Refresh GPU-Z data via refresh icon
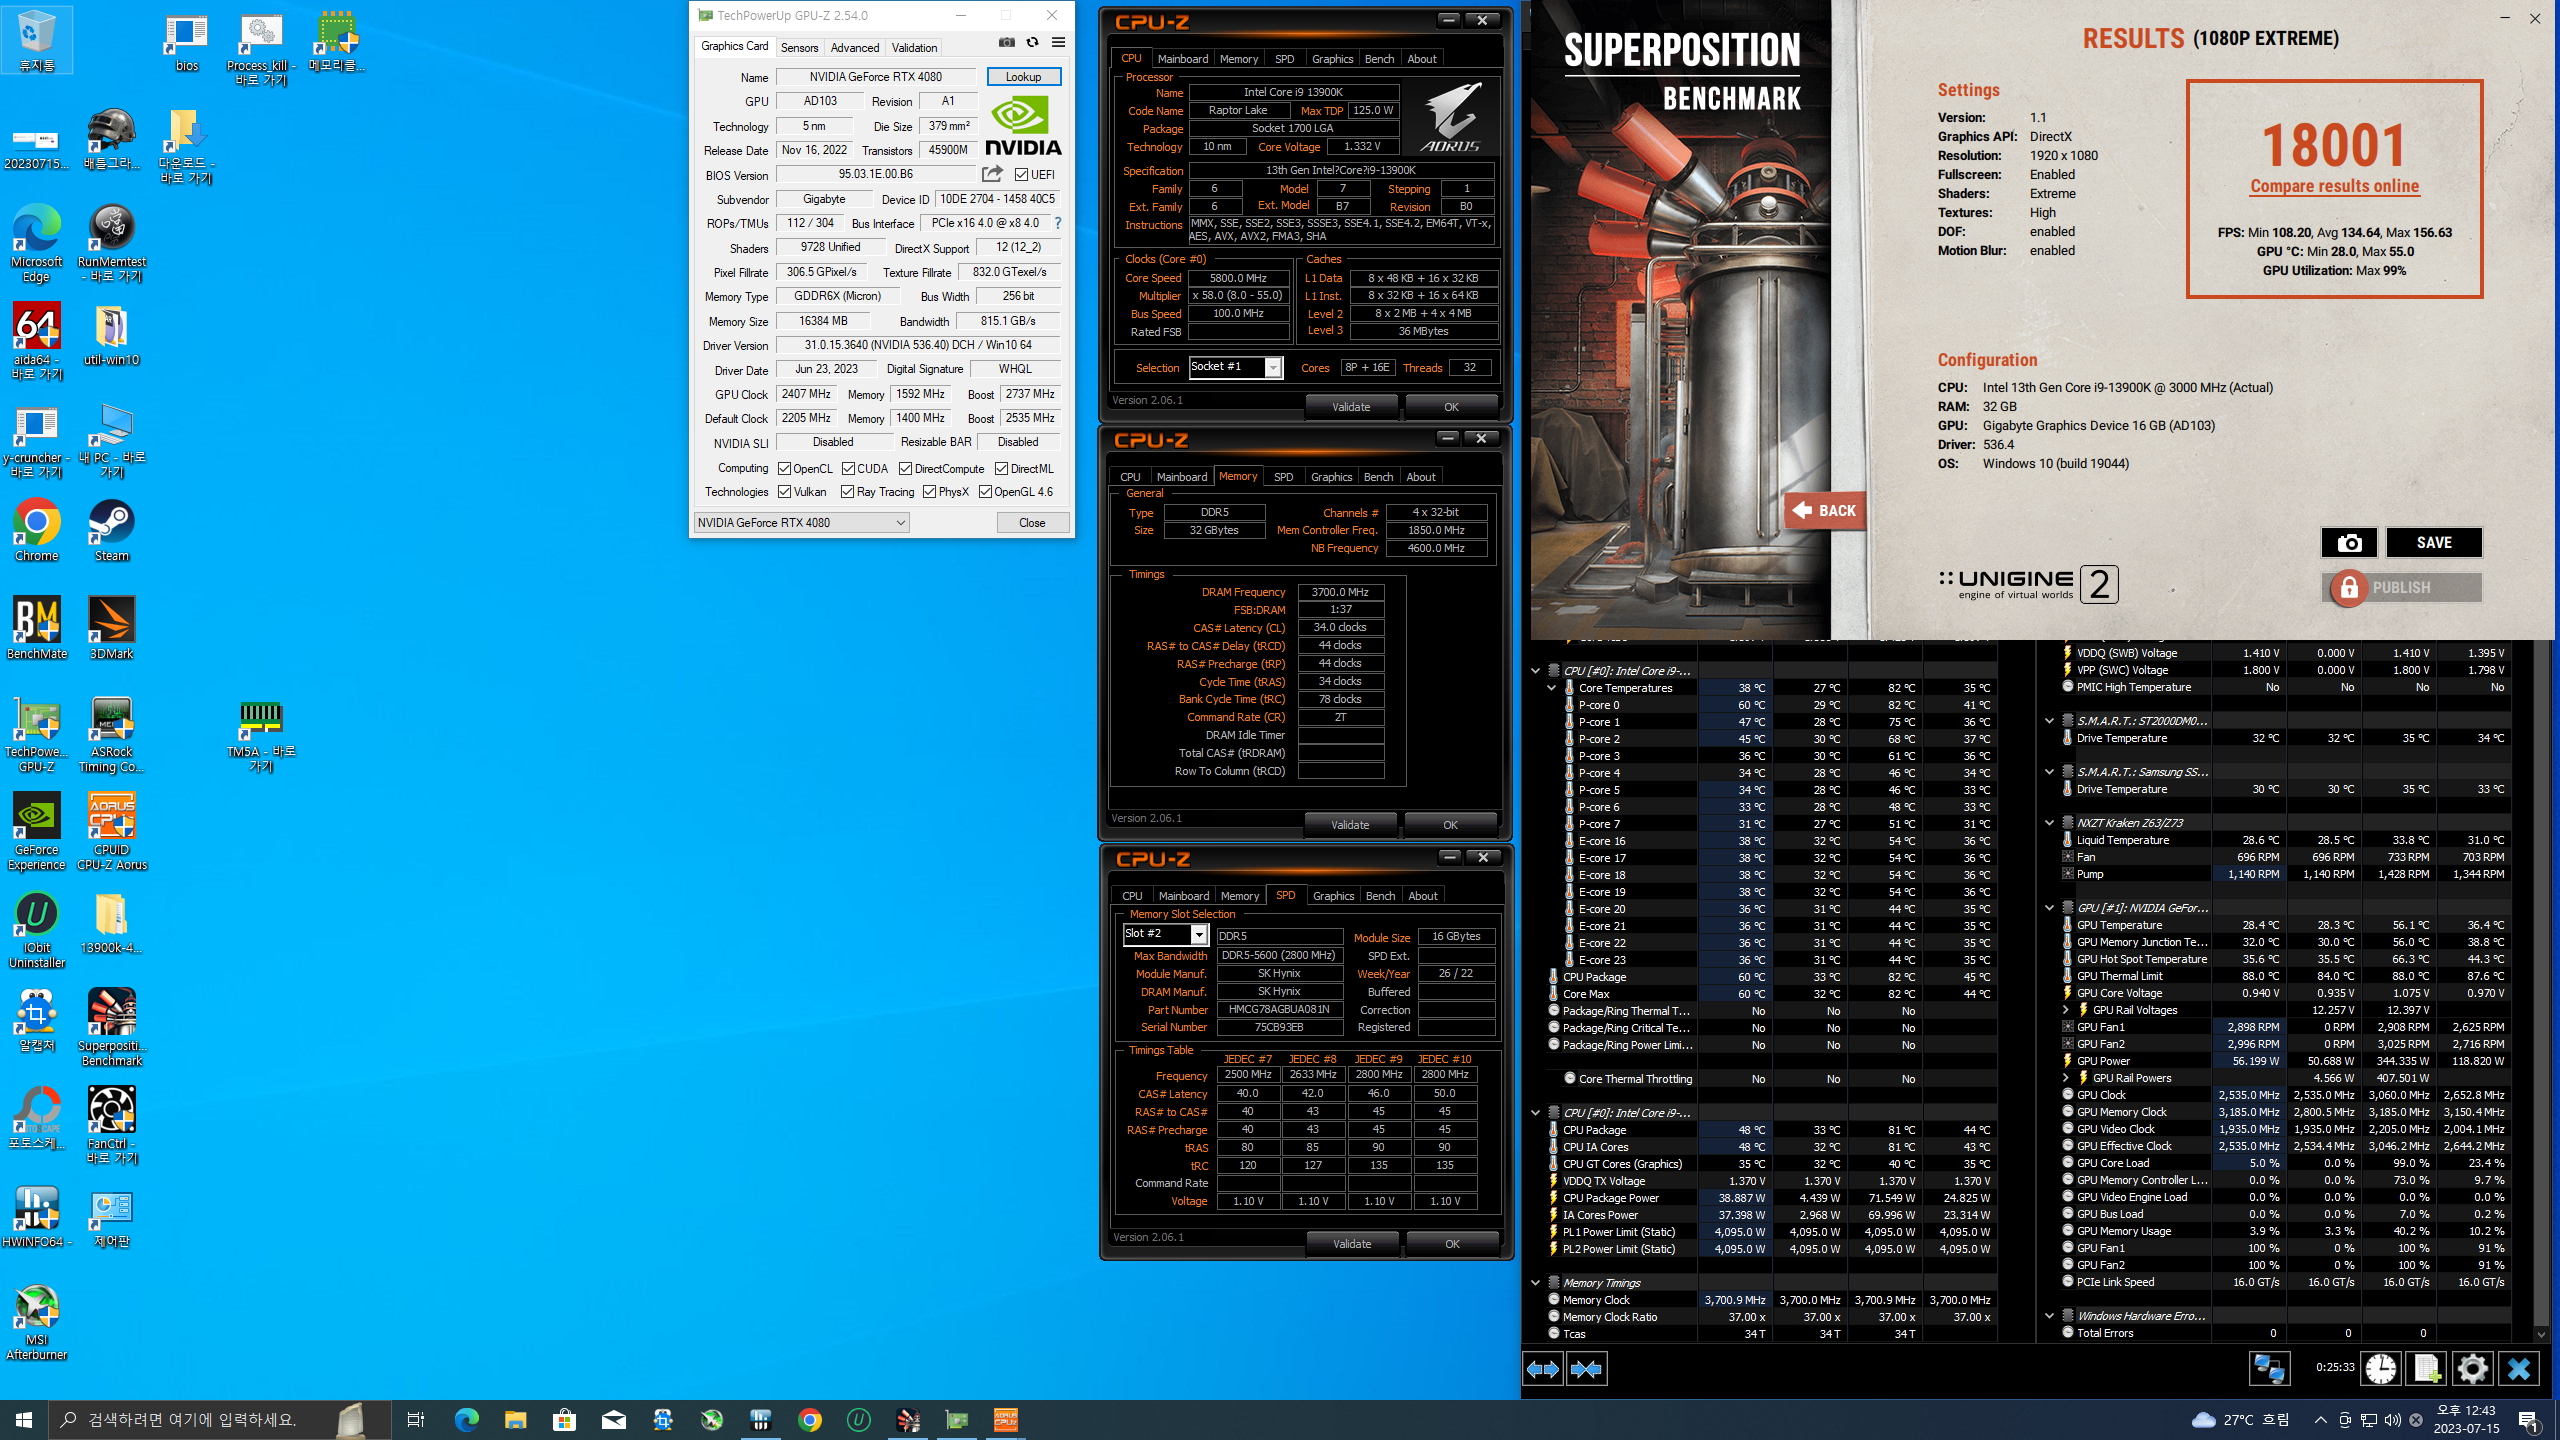This screenshot has width=2560, height=1440. (1032, 42)
